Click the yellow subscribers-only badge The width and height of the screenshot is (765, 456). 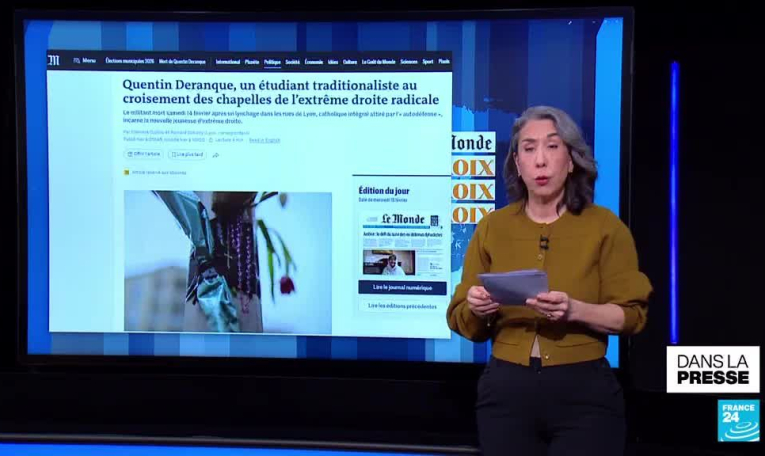click(127, 172)
